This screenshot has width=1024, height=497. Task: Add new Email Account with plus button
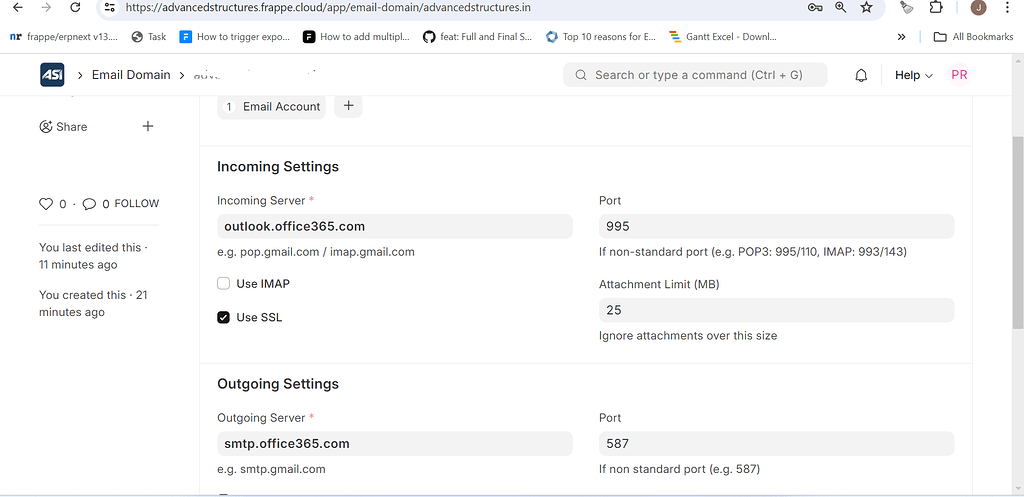pos(348,106)
